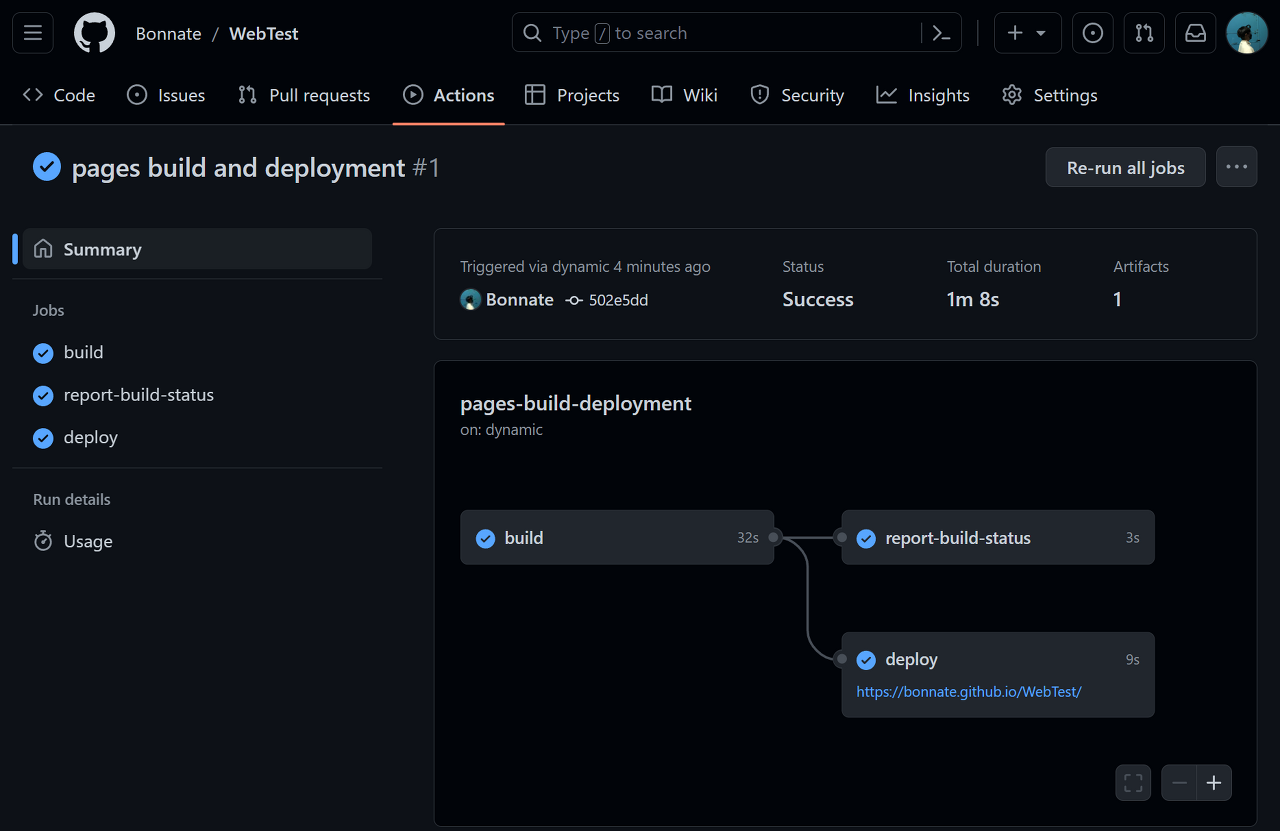
Task: Click the Summary home icon
Action: (43, 249)
